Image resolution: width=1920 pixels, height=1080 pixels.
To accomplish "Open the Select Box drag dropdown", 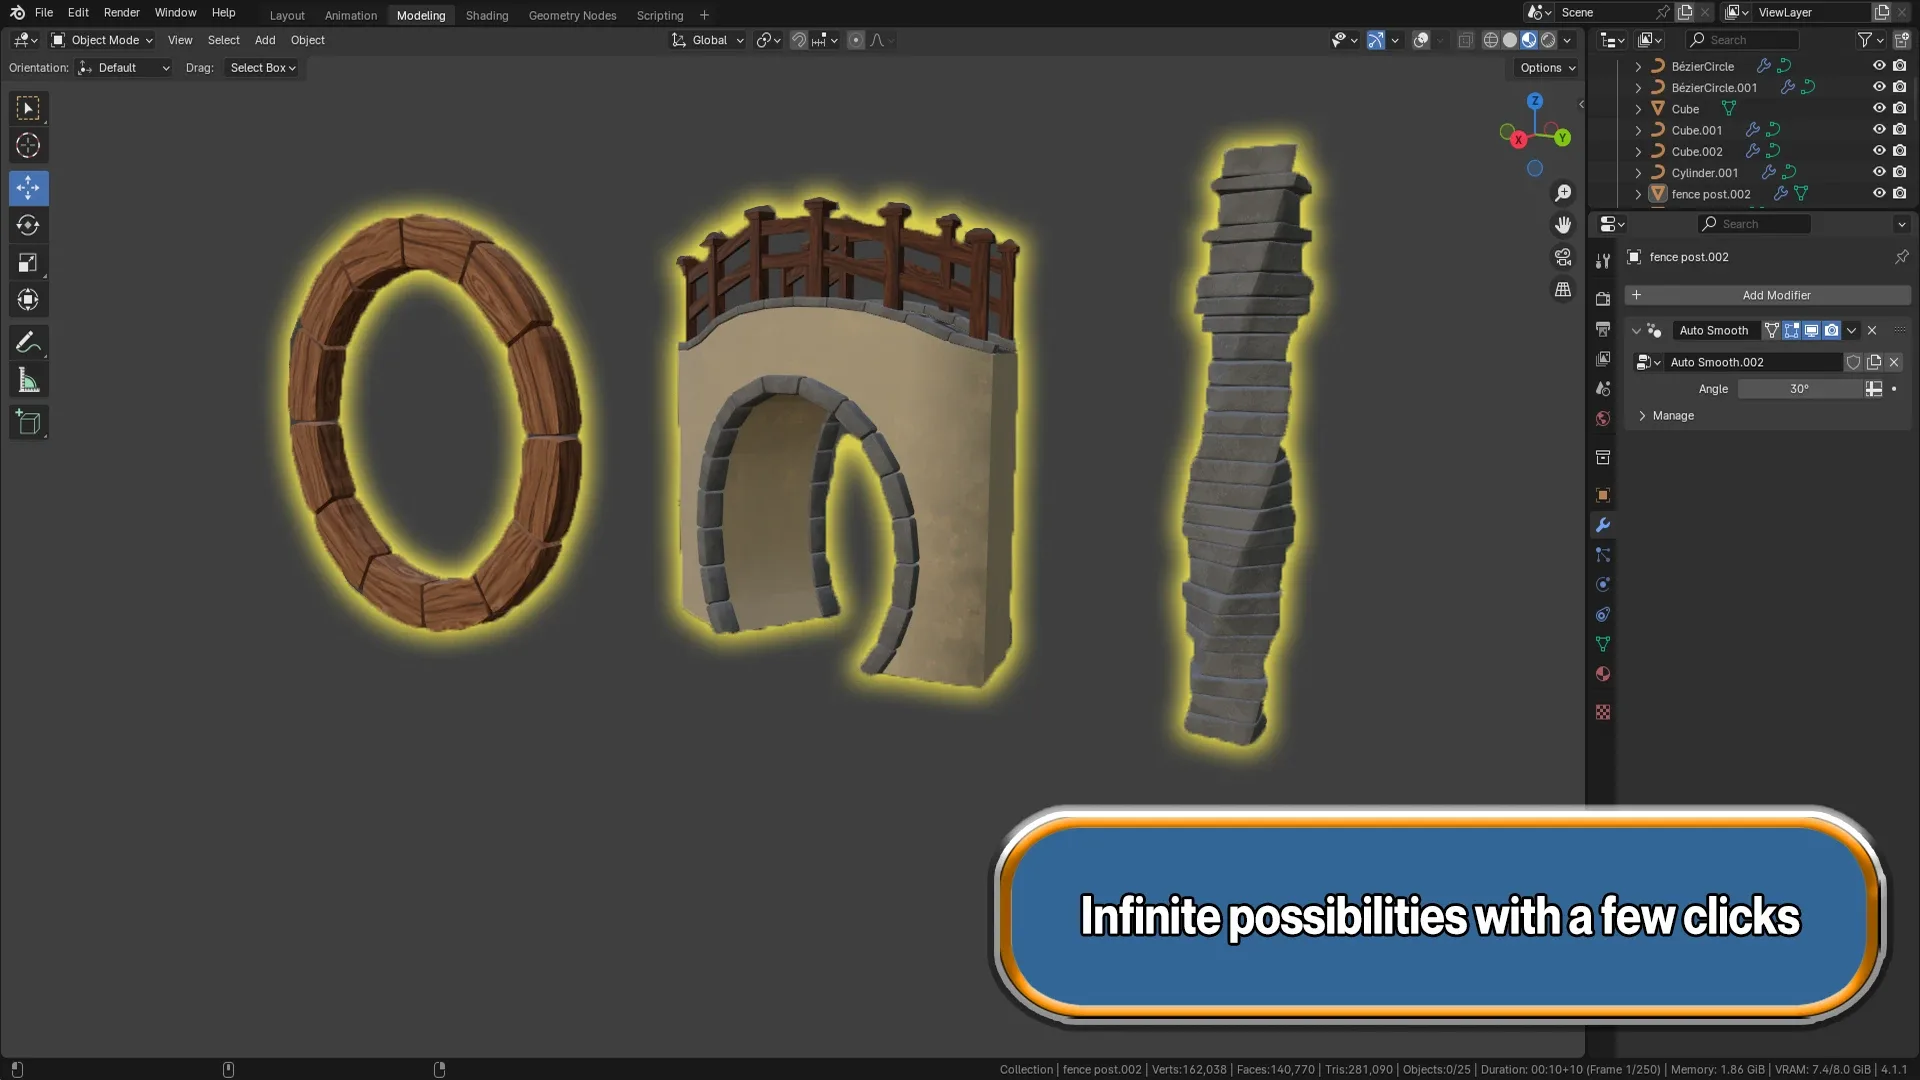I will (262, 68).
